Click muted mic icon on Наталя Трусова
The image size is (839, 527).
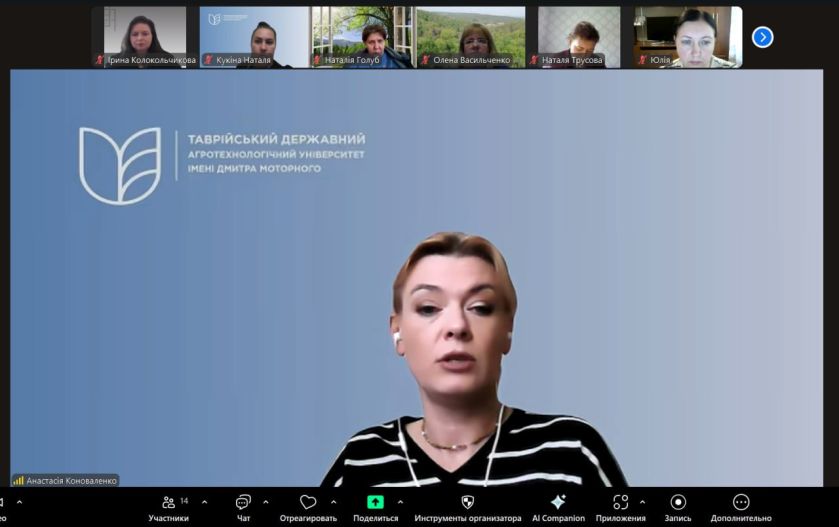tap(534, 60)
